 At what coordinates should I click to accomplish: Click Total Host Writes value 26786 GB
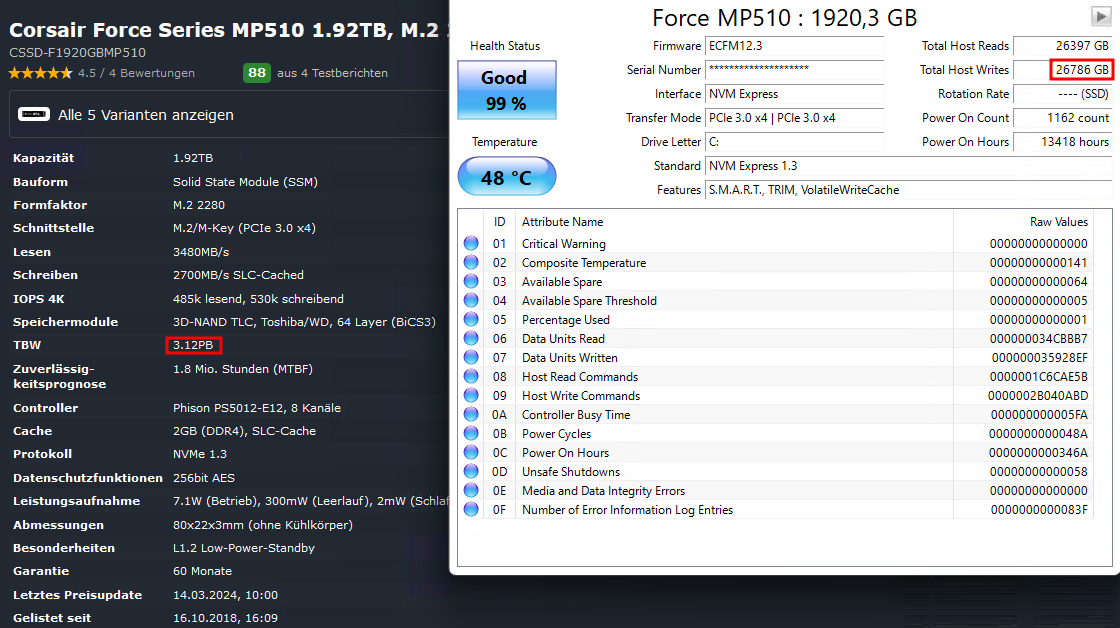pos(1063,70)
